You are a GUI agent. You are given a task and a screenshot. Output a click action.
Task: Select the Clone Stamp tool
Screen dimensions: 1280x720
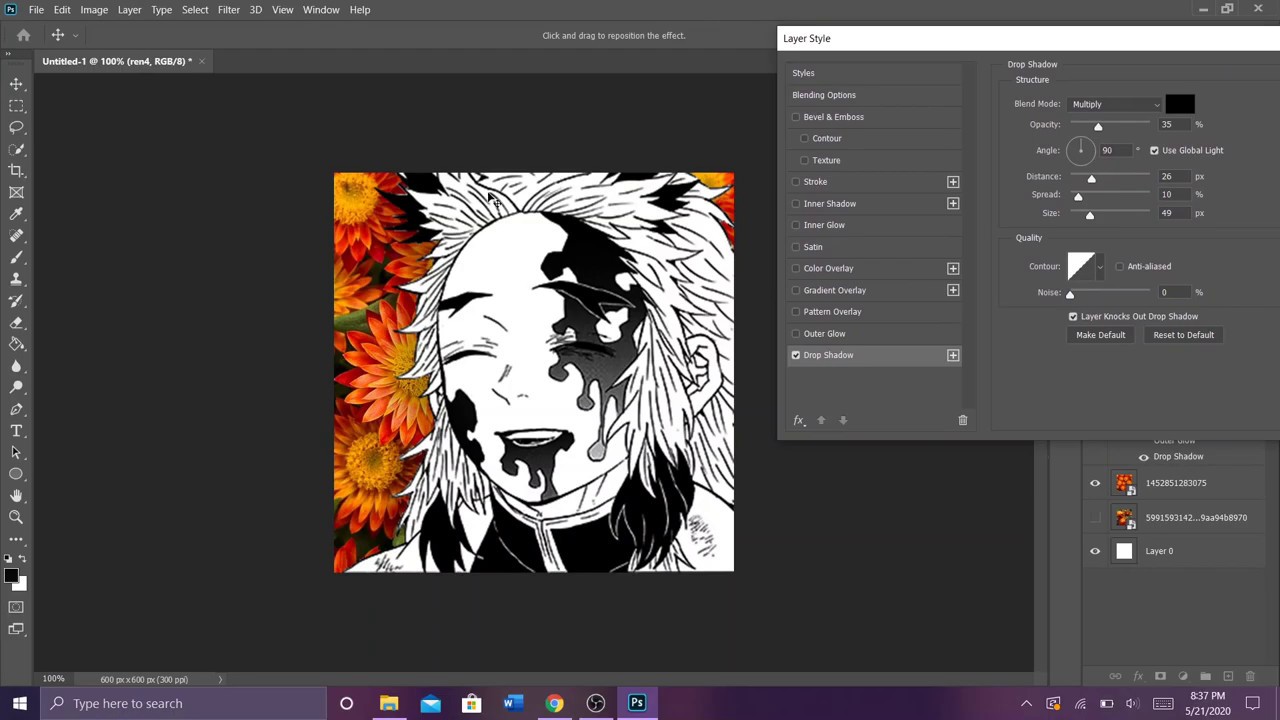(x=16, y=279)
